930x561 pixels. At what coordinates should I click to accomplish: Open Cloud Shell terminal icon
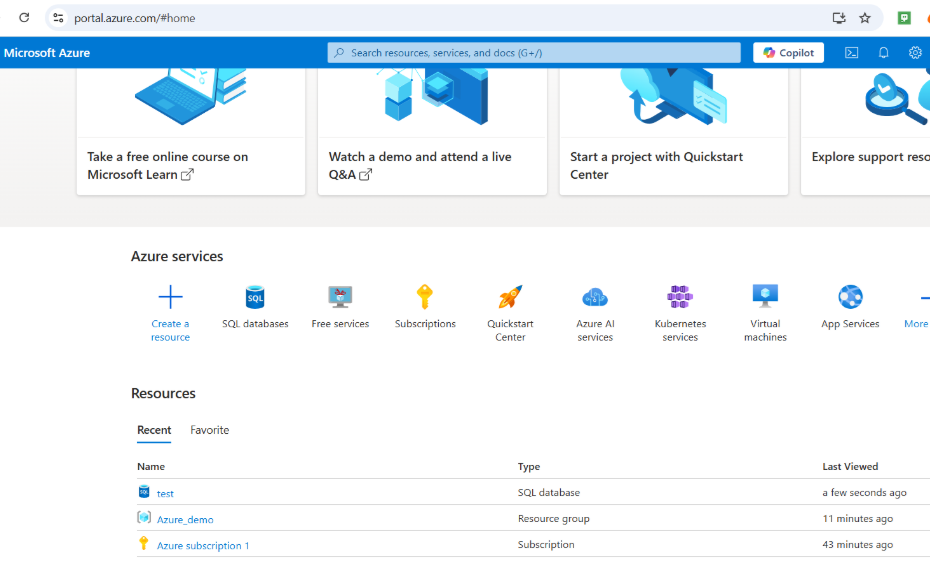(851, 53)
